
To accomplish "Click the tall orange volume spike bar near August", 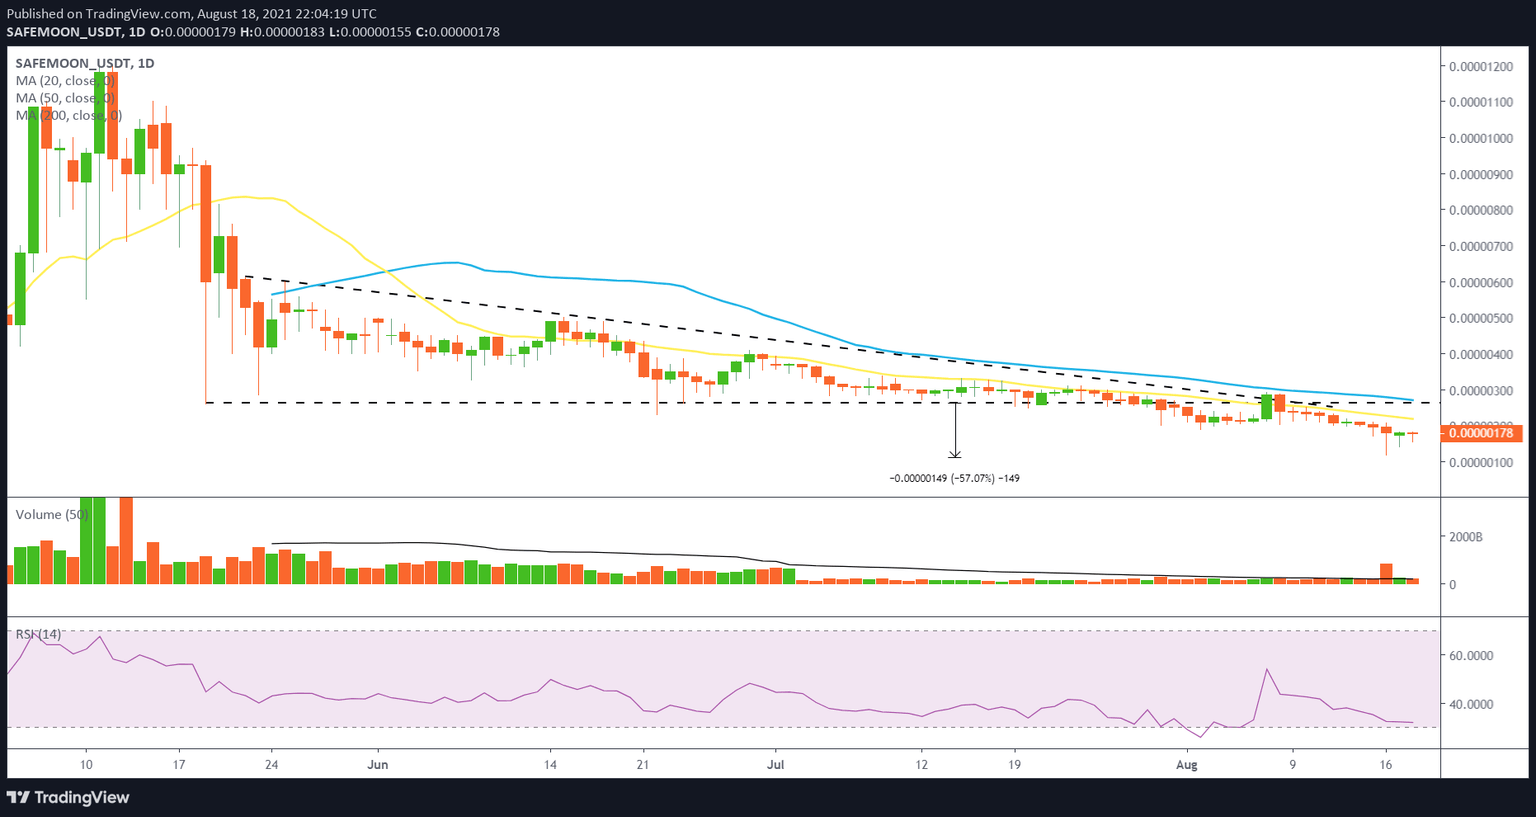I will pyautogui.click(x=1386, y=570).
